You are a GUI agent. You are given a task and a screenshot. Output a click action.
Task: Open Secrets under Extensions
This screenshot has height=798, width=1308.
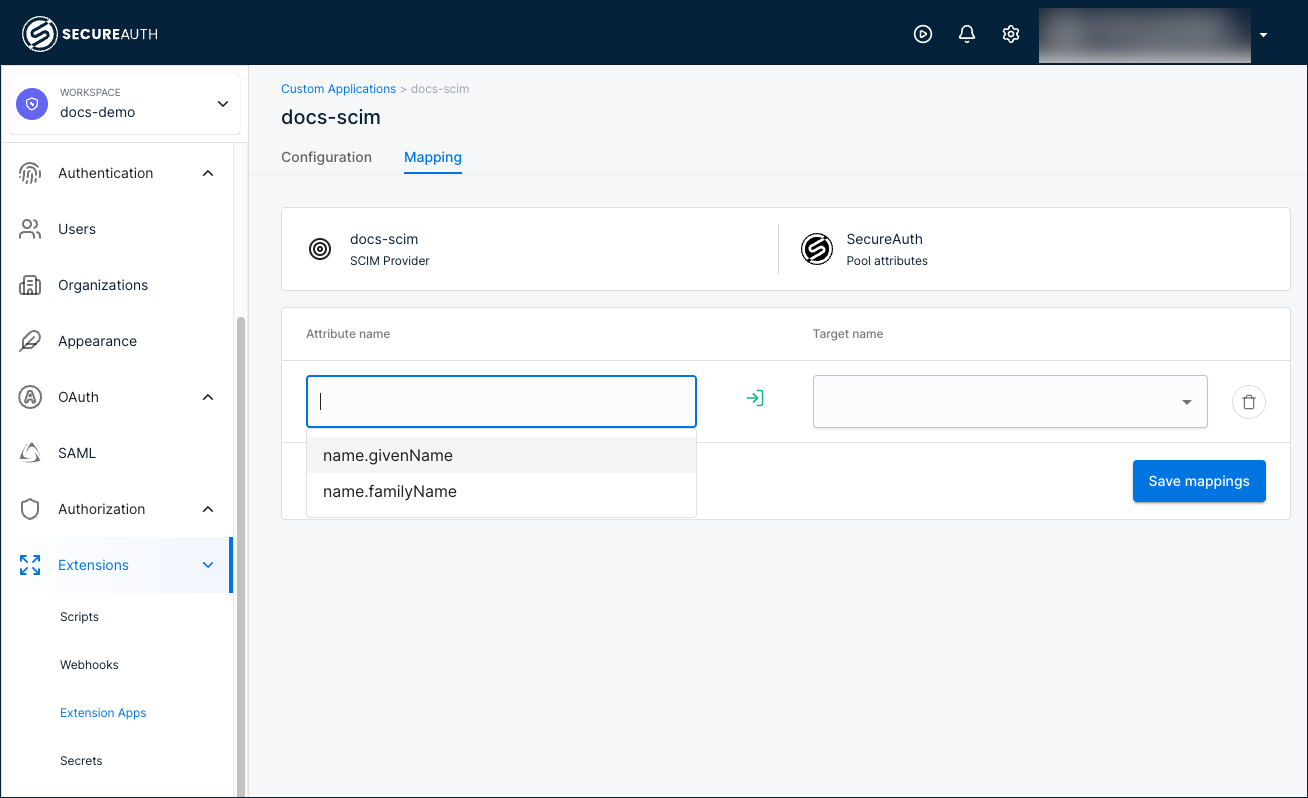coord(81,761)
